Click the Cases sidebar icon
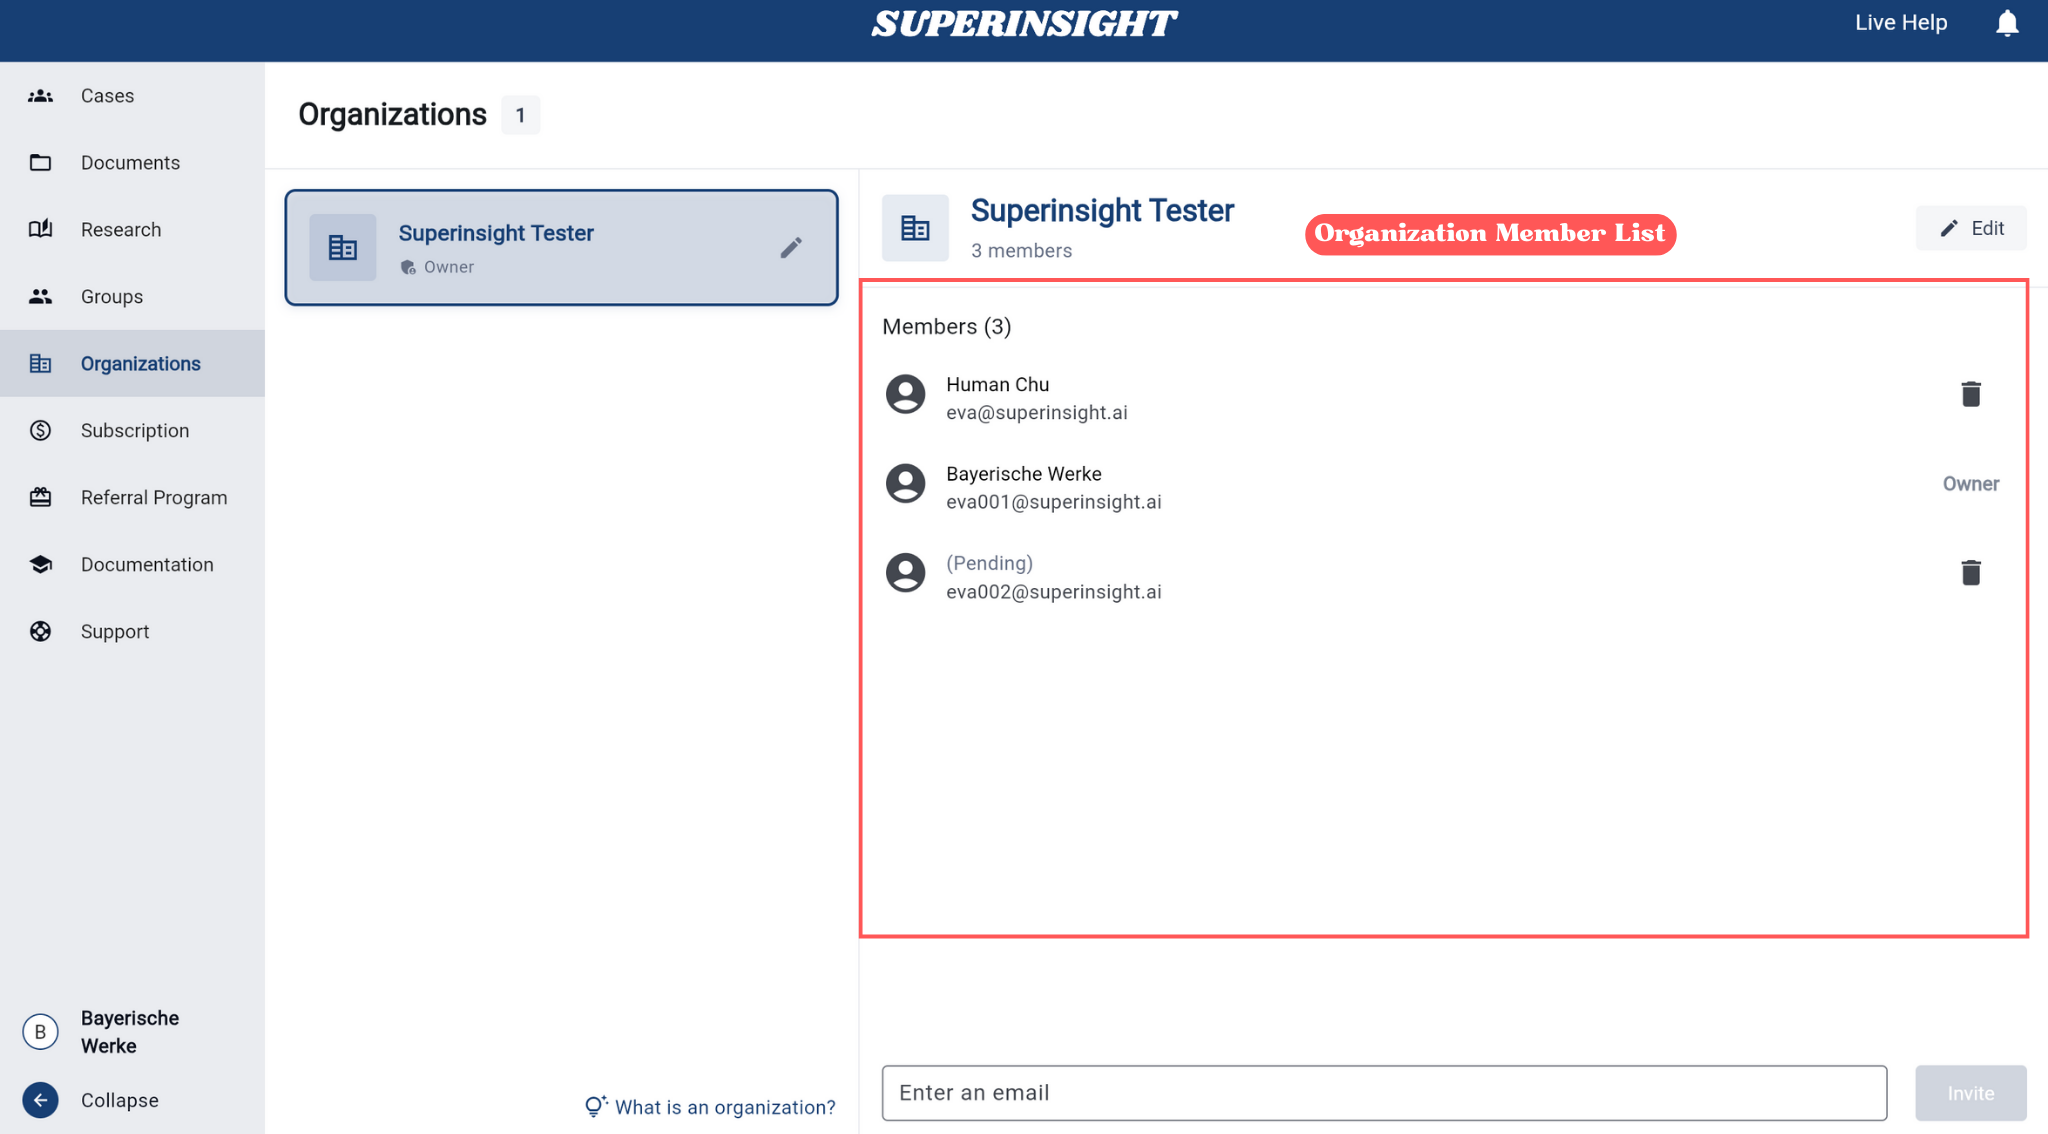This screenshot has height=1134, width=2048. click(40, 96)
